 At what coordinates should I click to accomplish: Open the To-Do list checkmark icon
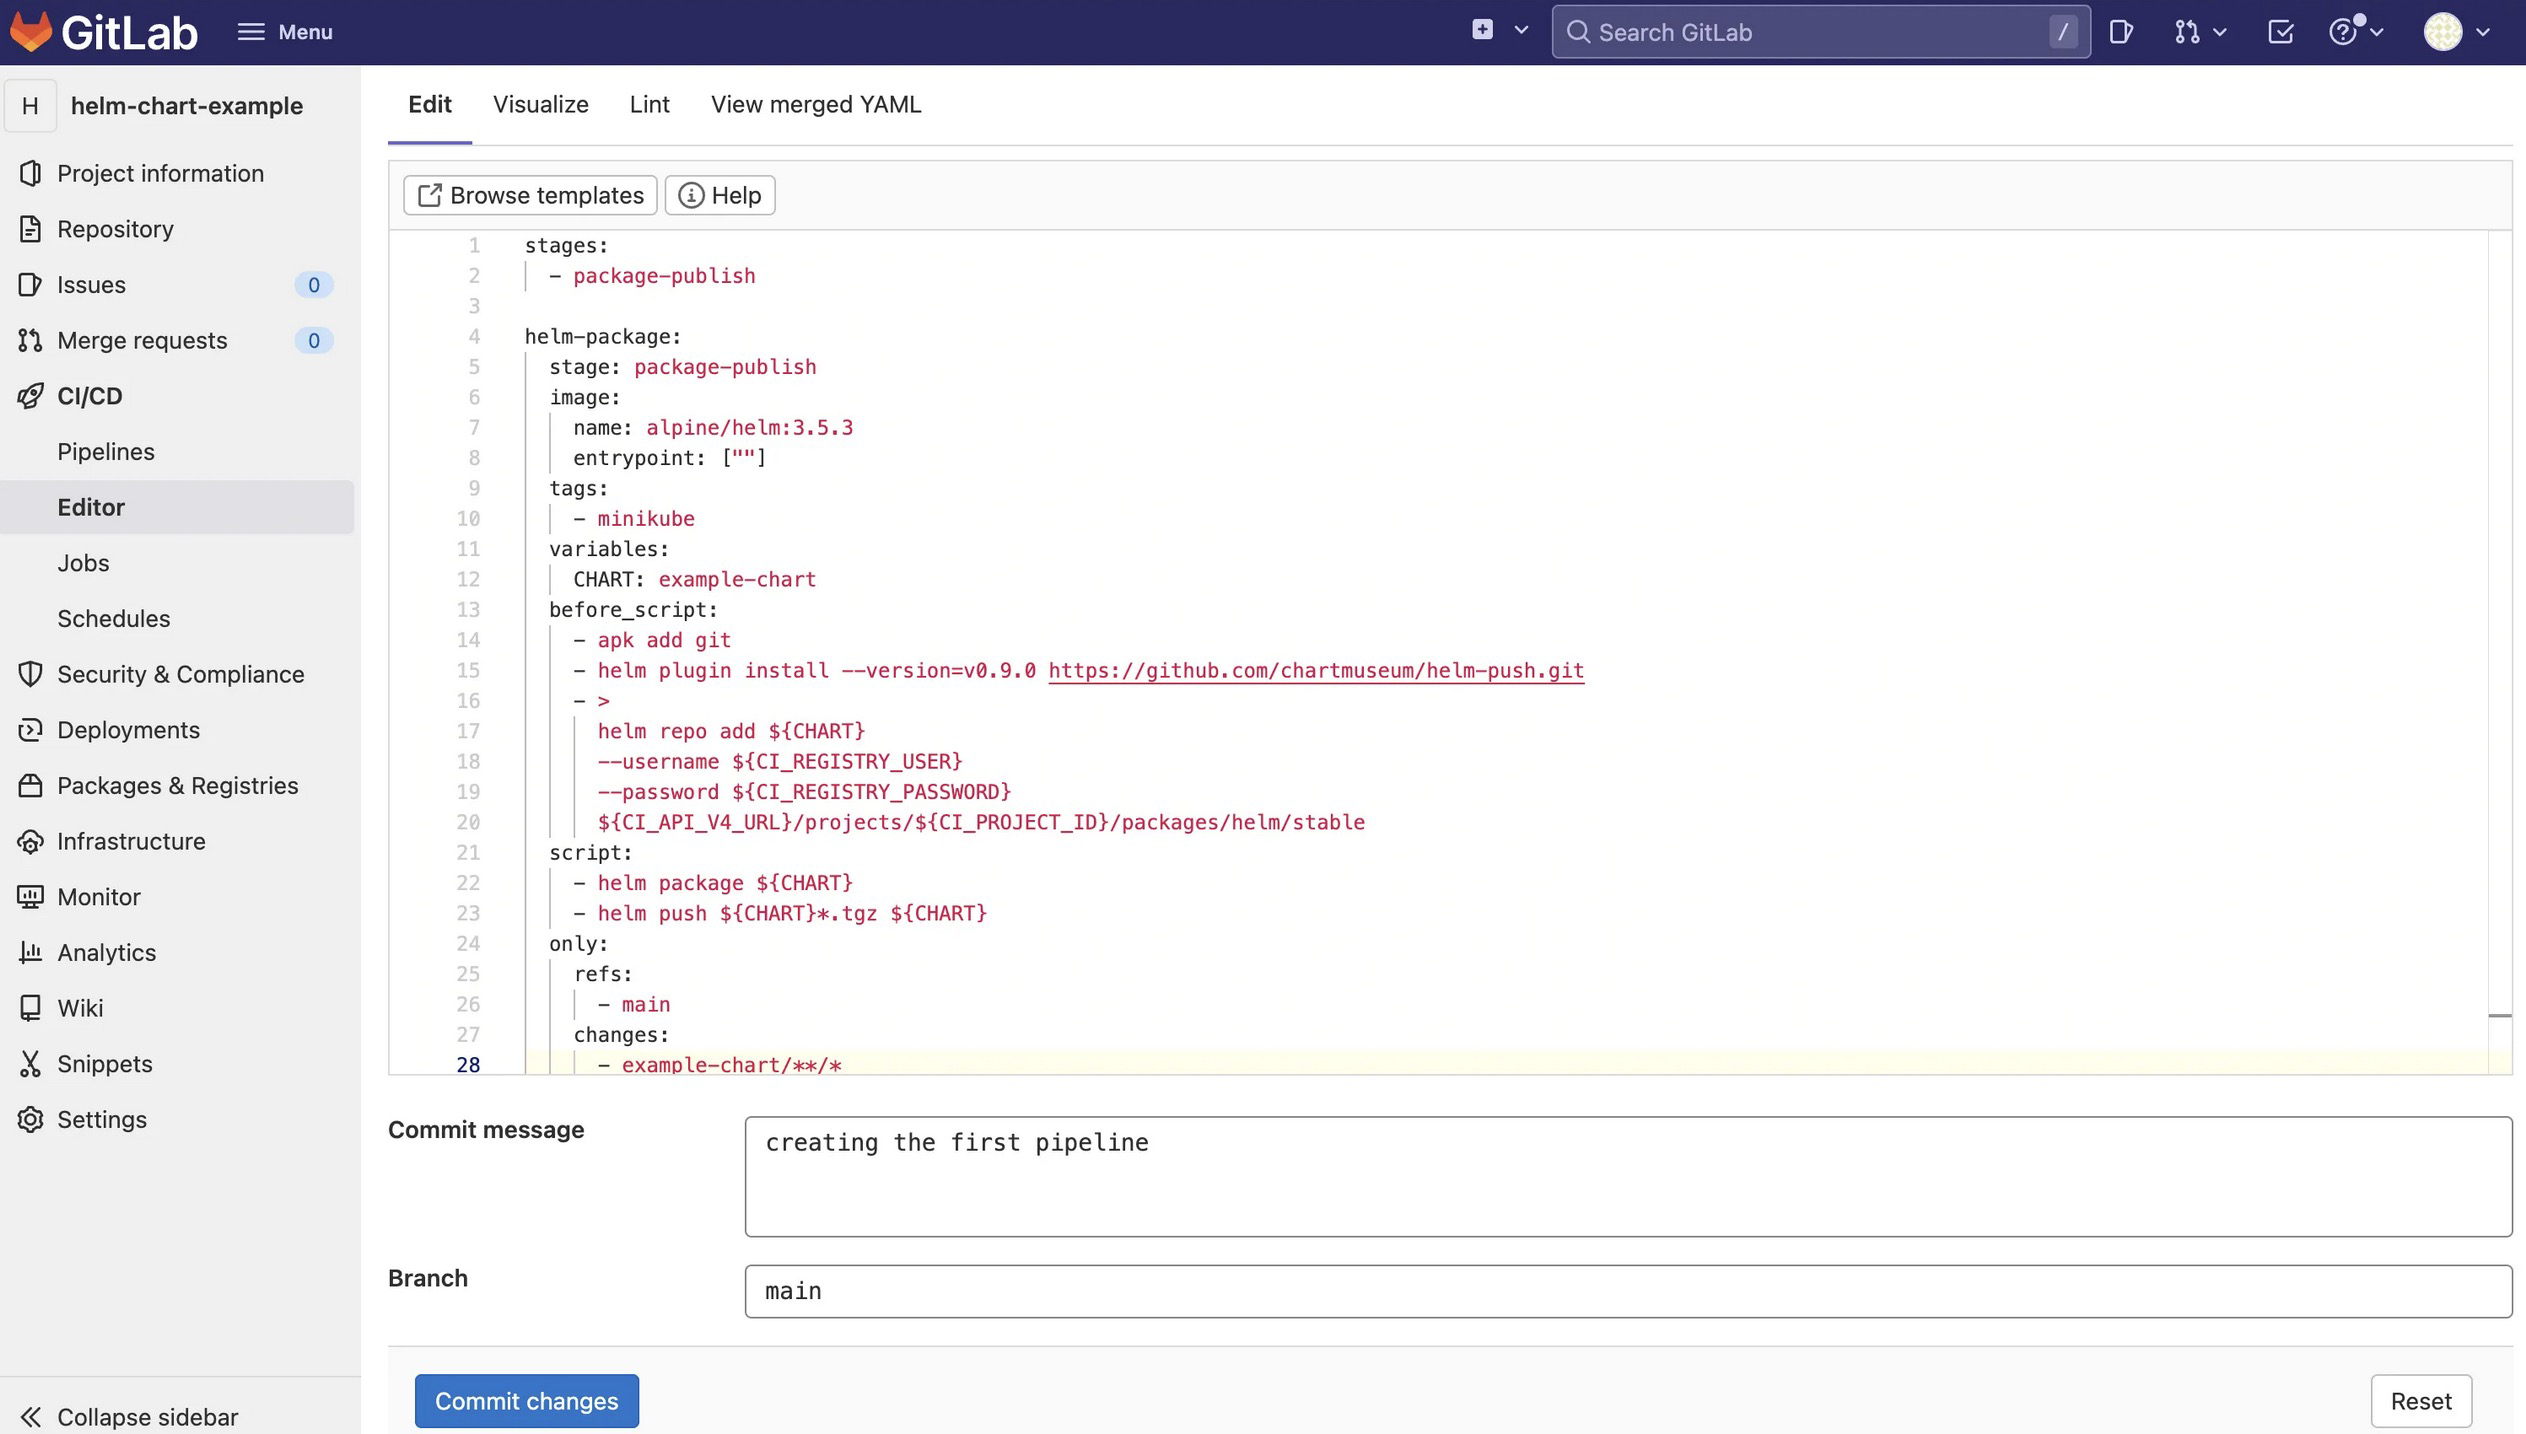(2280, 32)
